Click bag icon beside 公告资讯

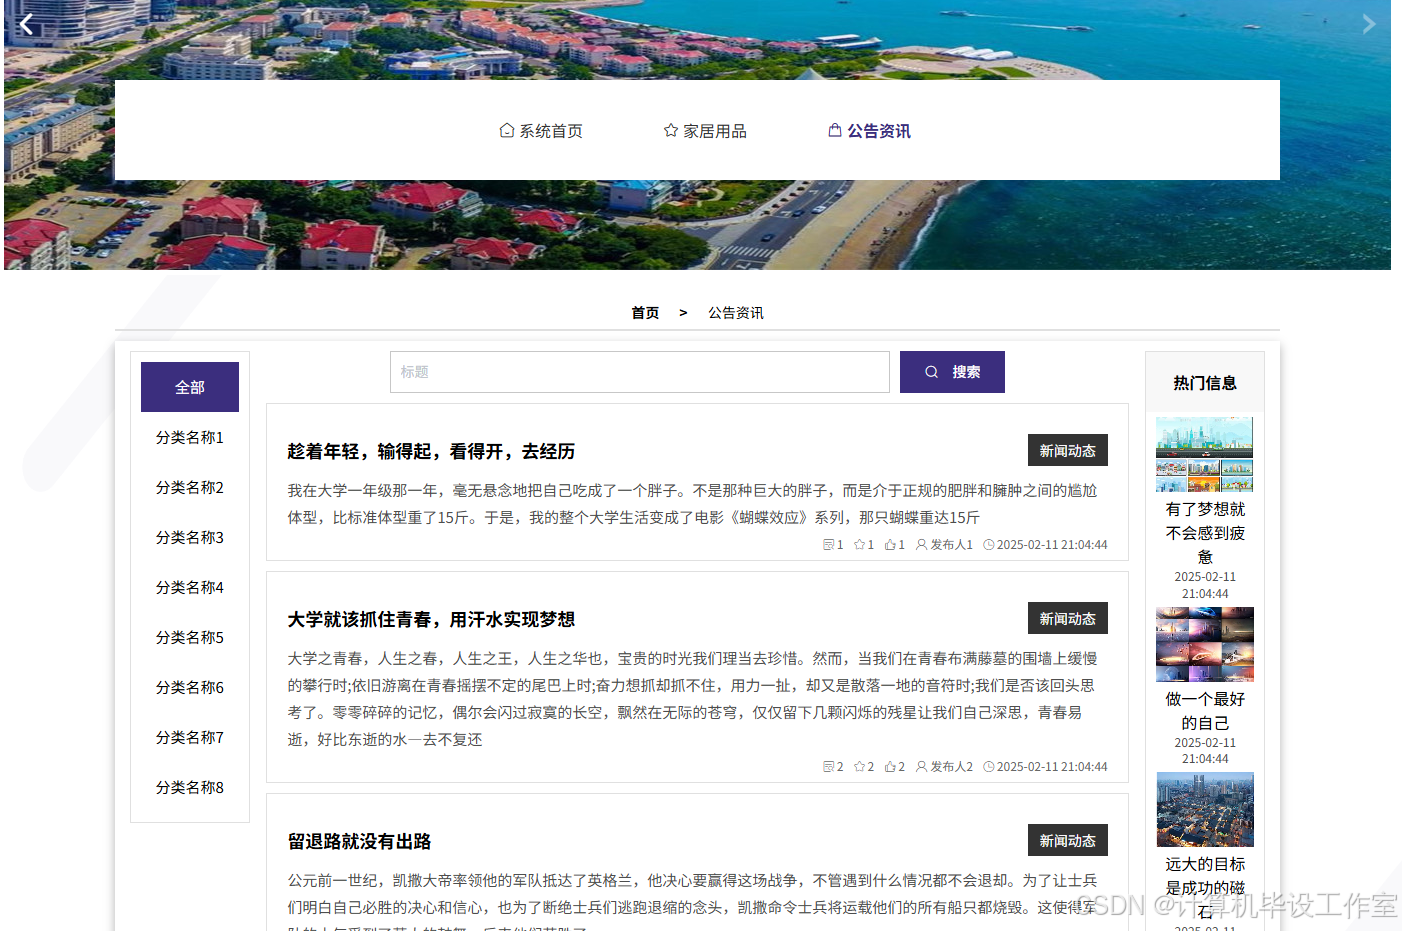pos(835,130)
